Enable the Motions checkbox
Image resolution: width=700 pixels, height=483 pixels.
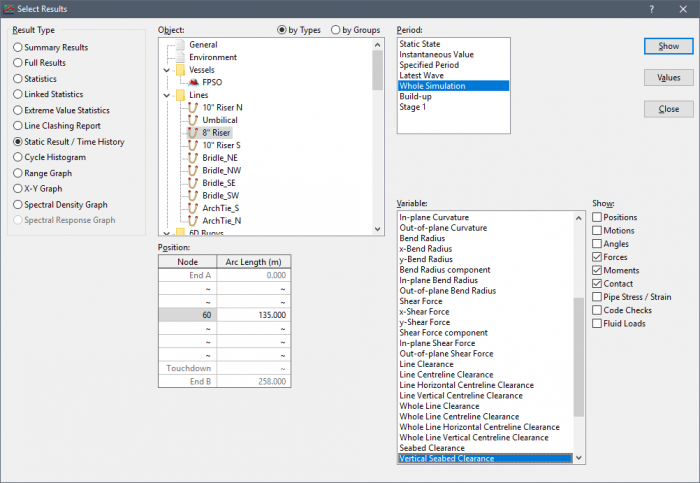pos(597,230)
